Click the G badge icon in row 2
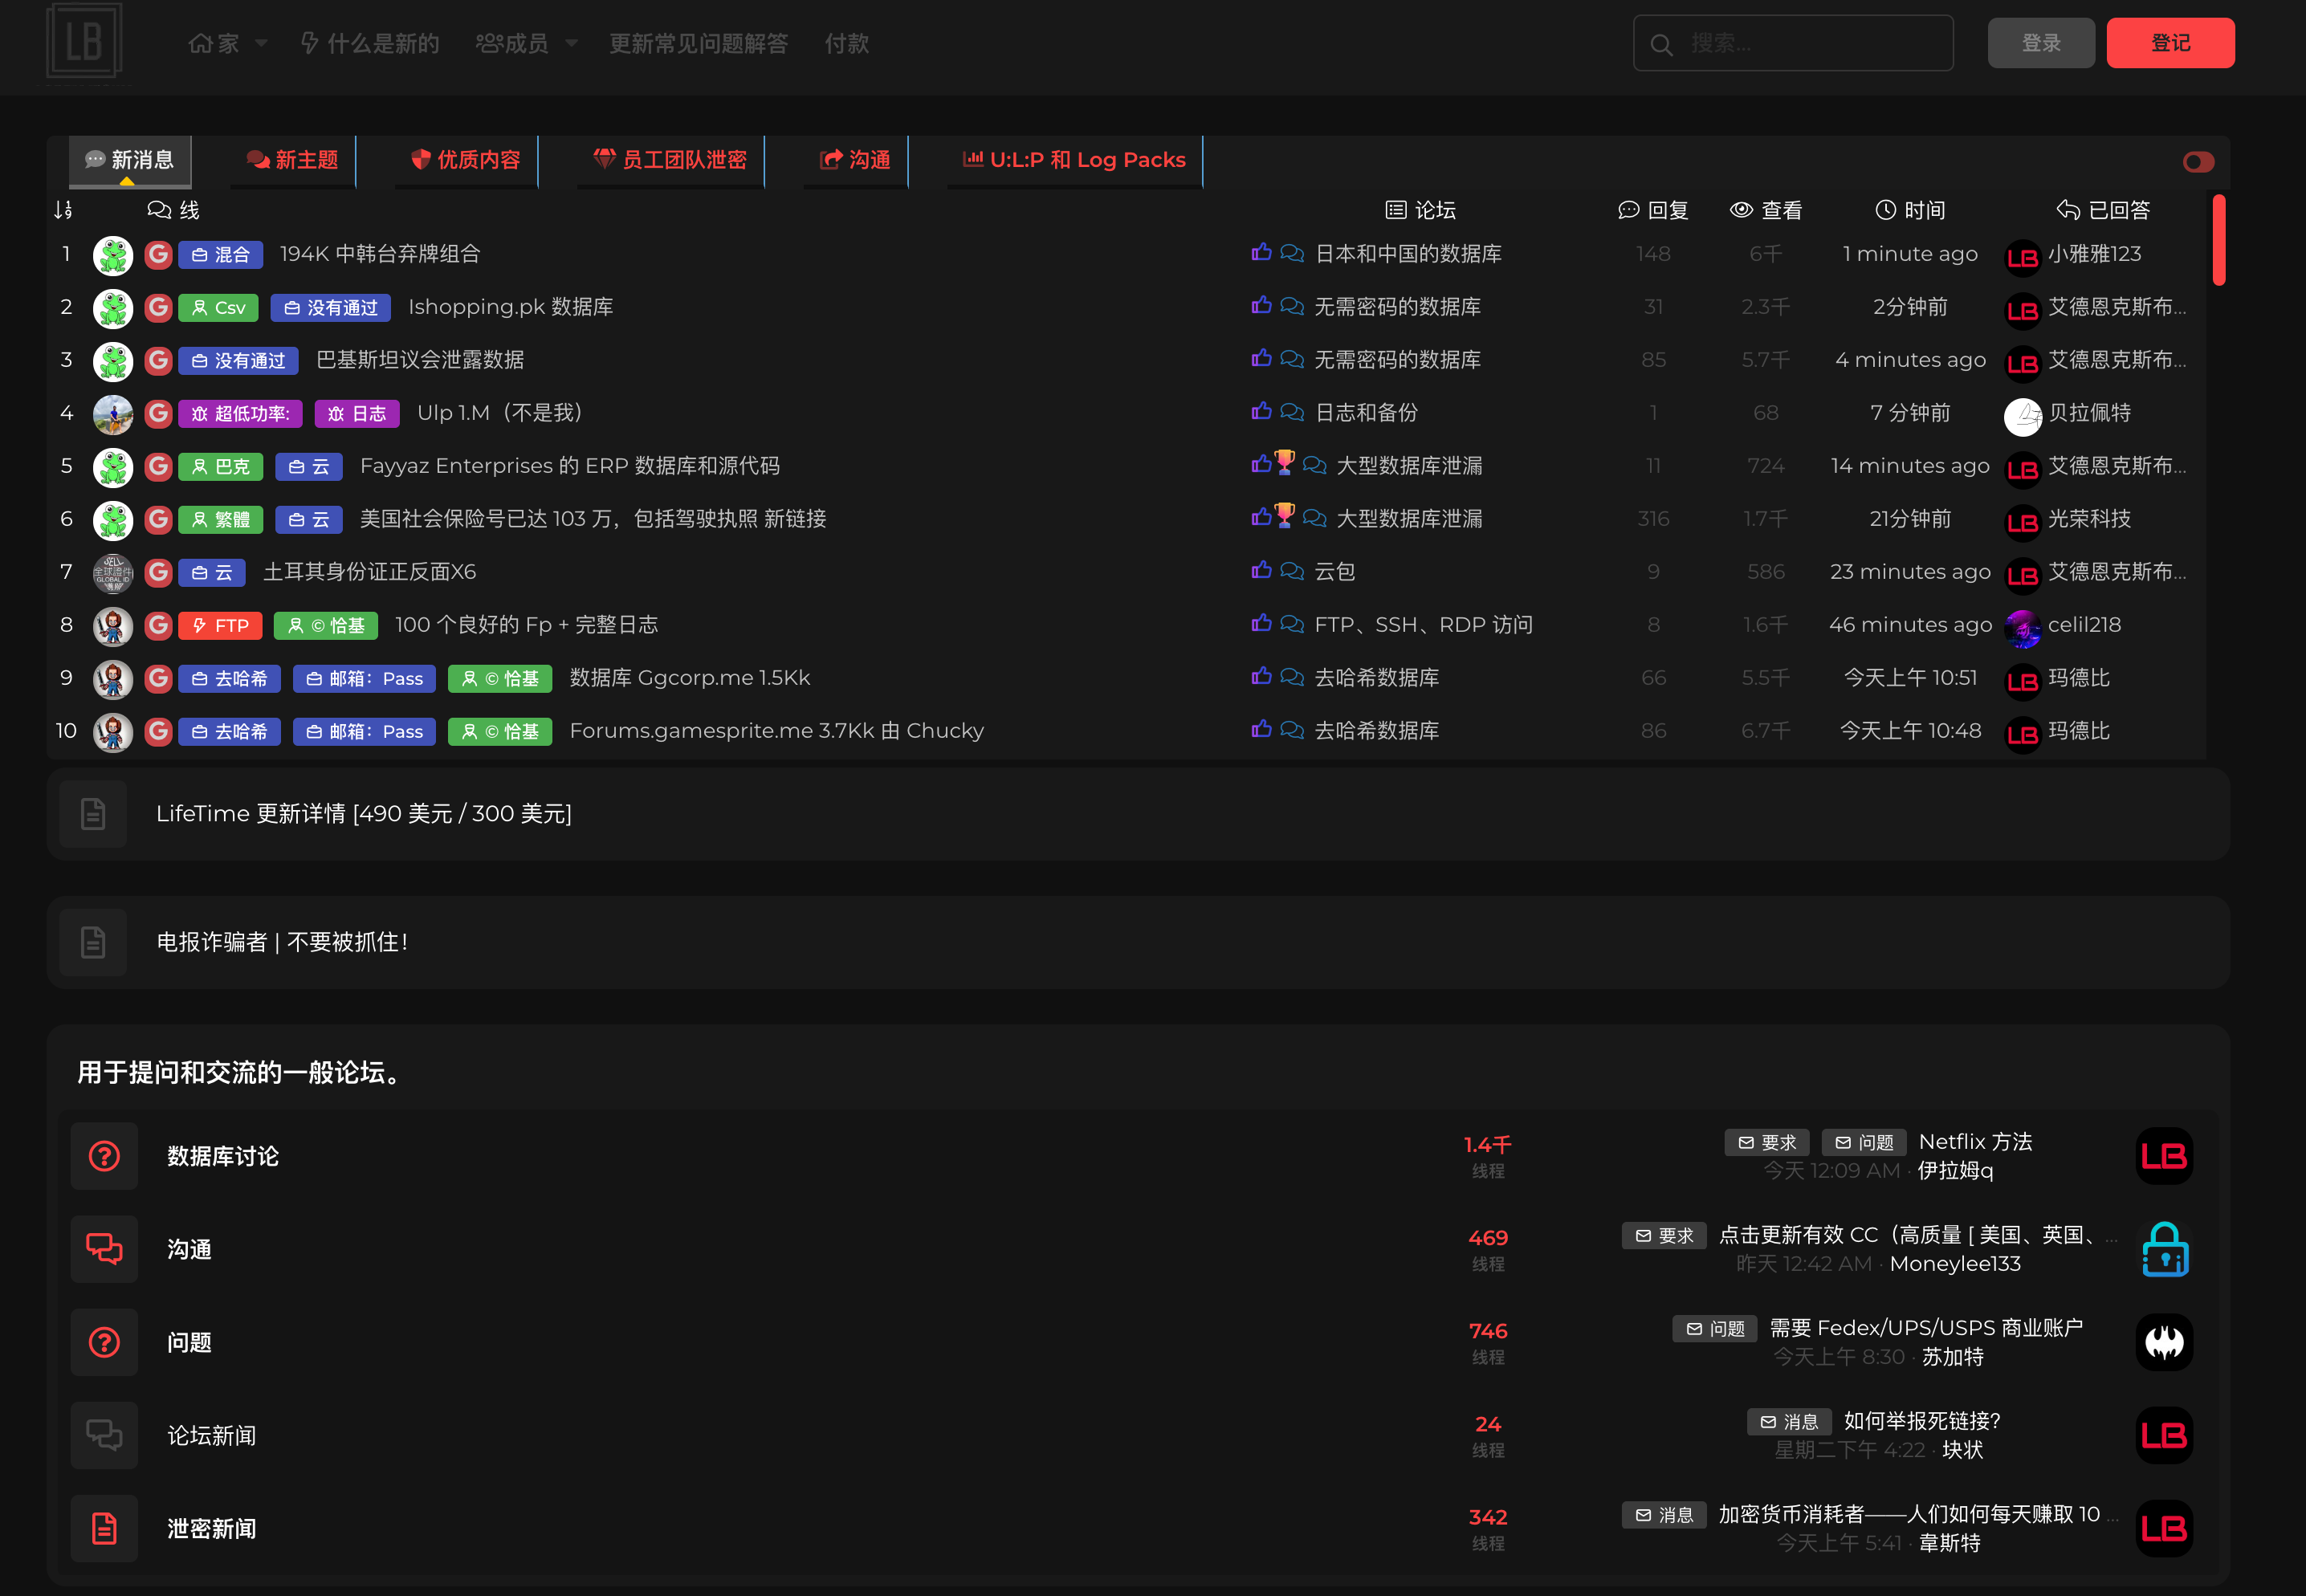 click(x=158, y=307)
